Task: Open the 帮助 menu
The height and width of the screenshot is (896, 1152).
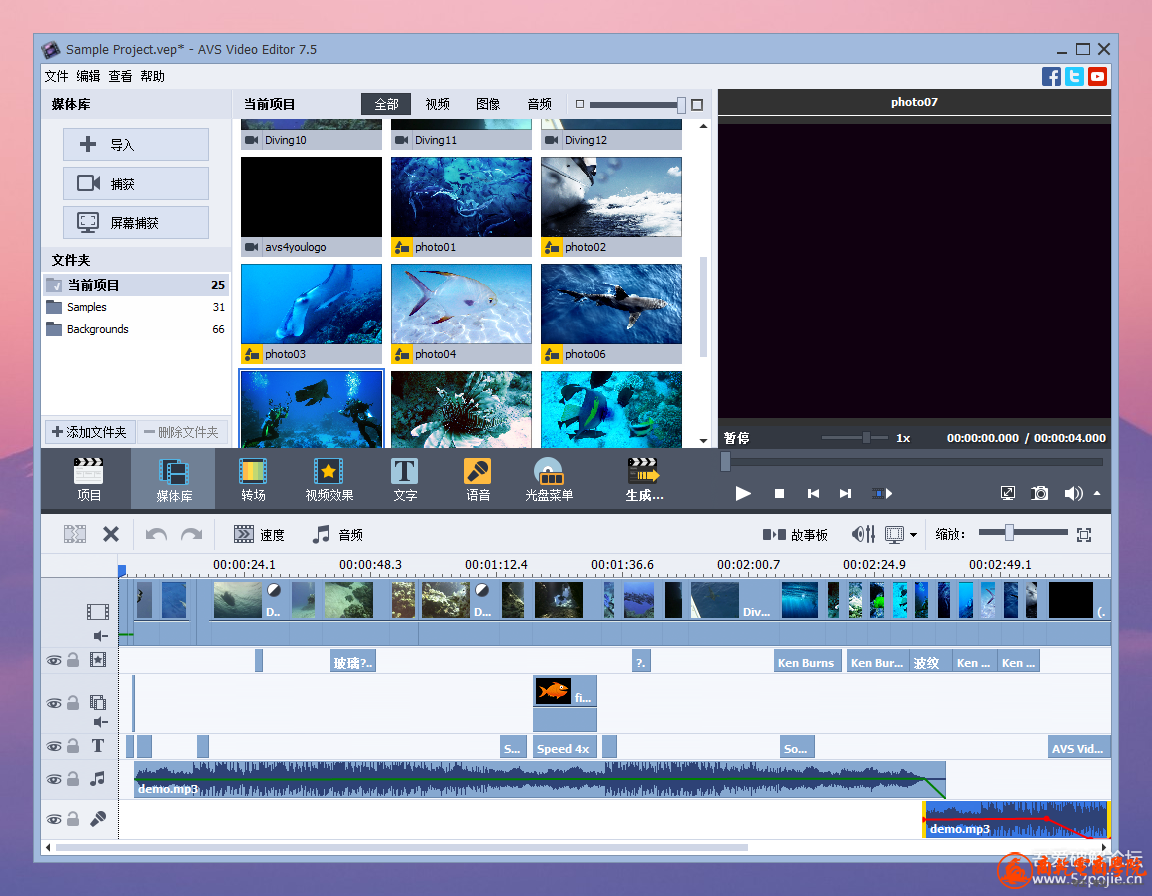Action: click(152, 76)
